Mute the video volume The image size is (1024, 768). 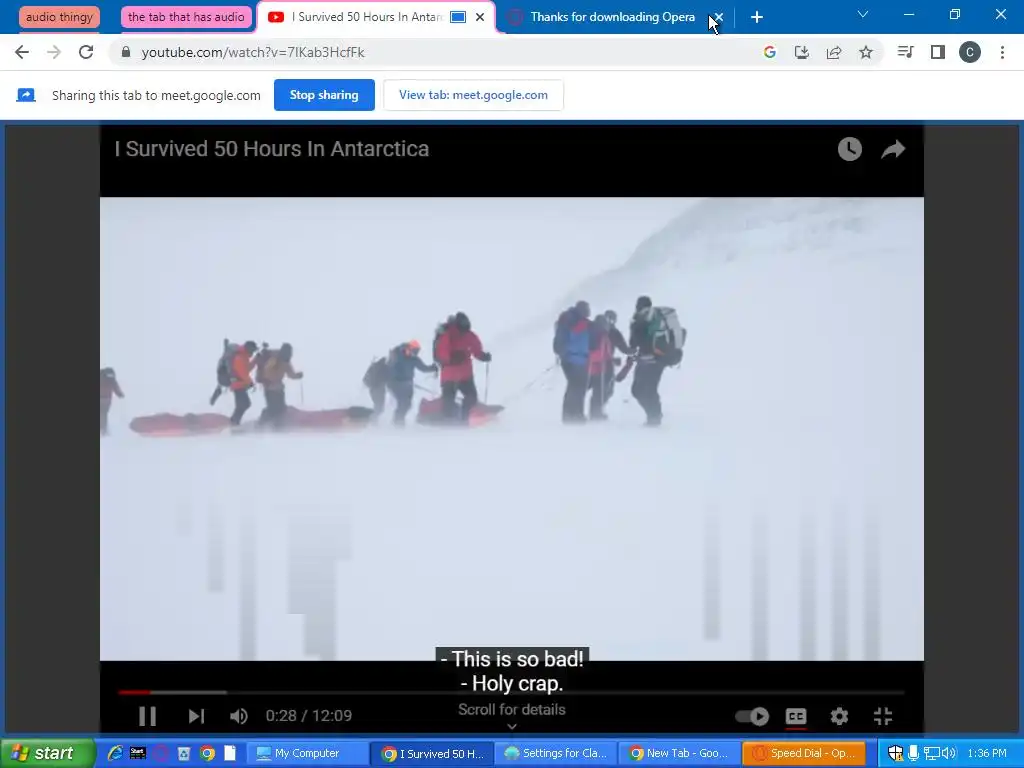[238, 716]
